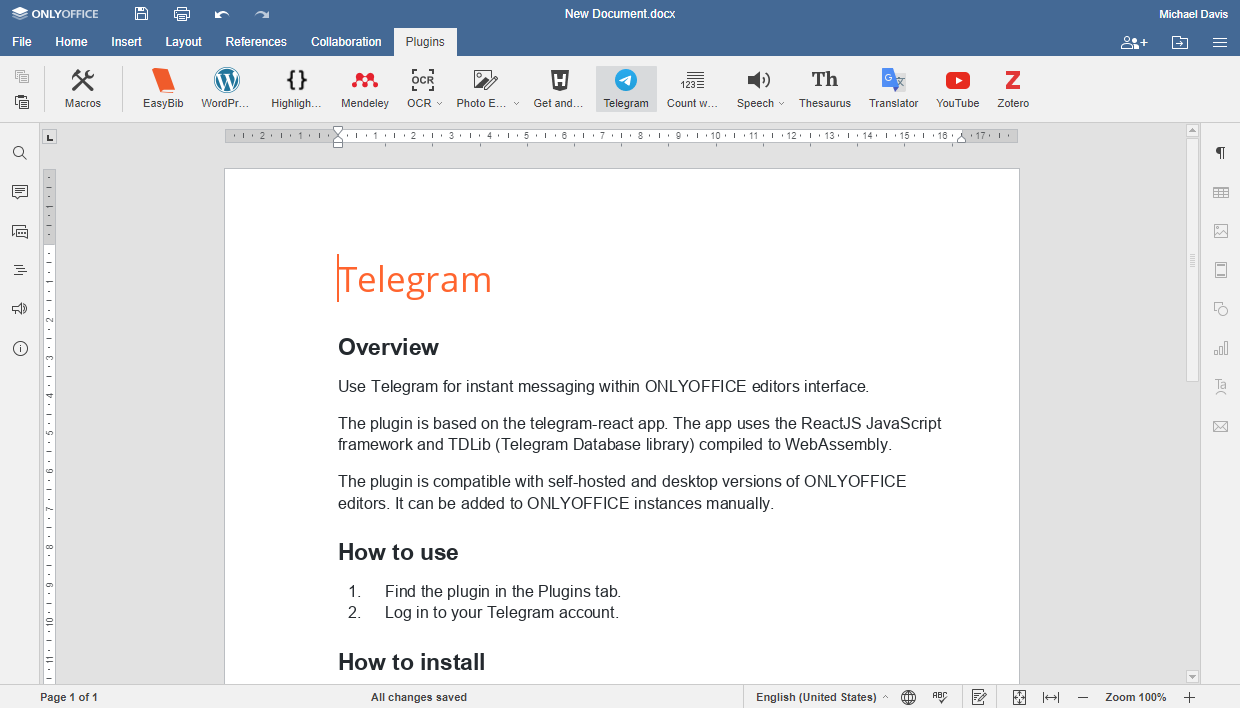
Task: Toggle track changes in status bar
Action: [x=979, y=697]
